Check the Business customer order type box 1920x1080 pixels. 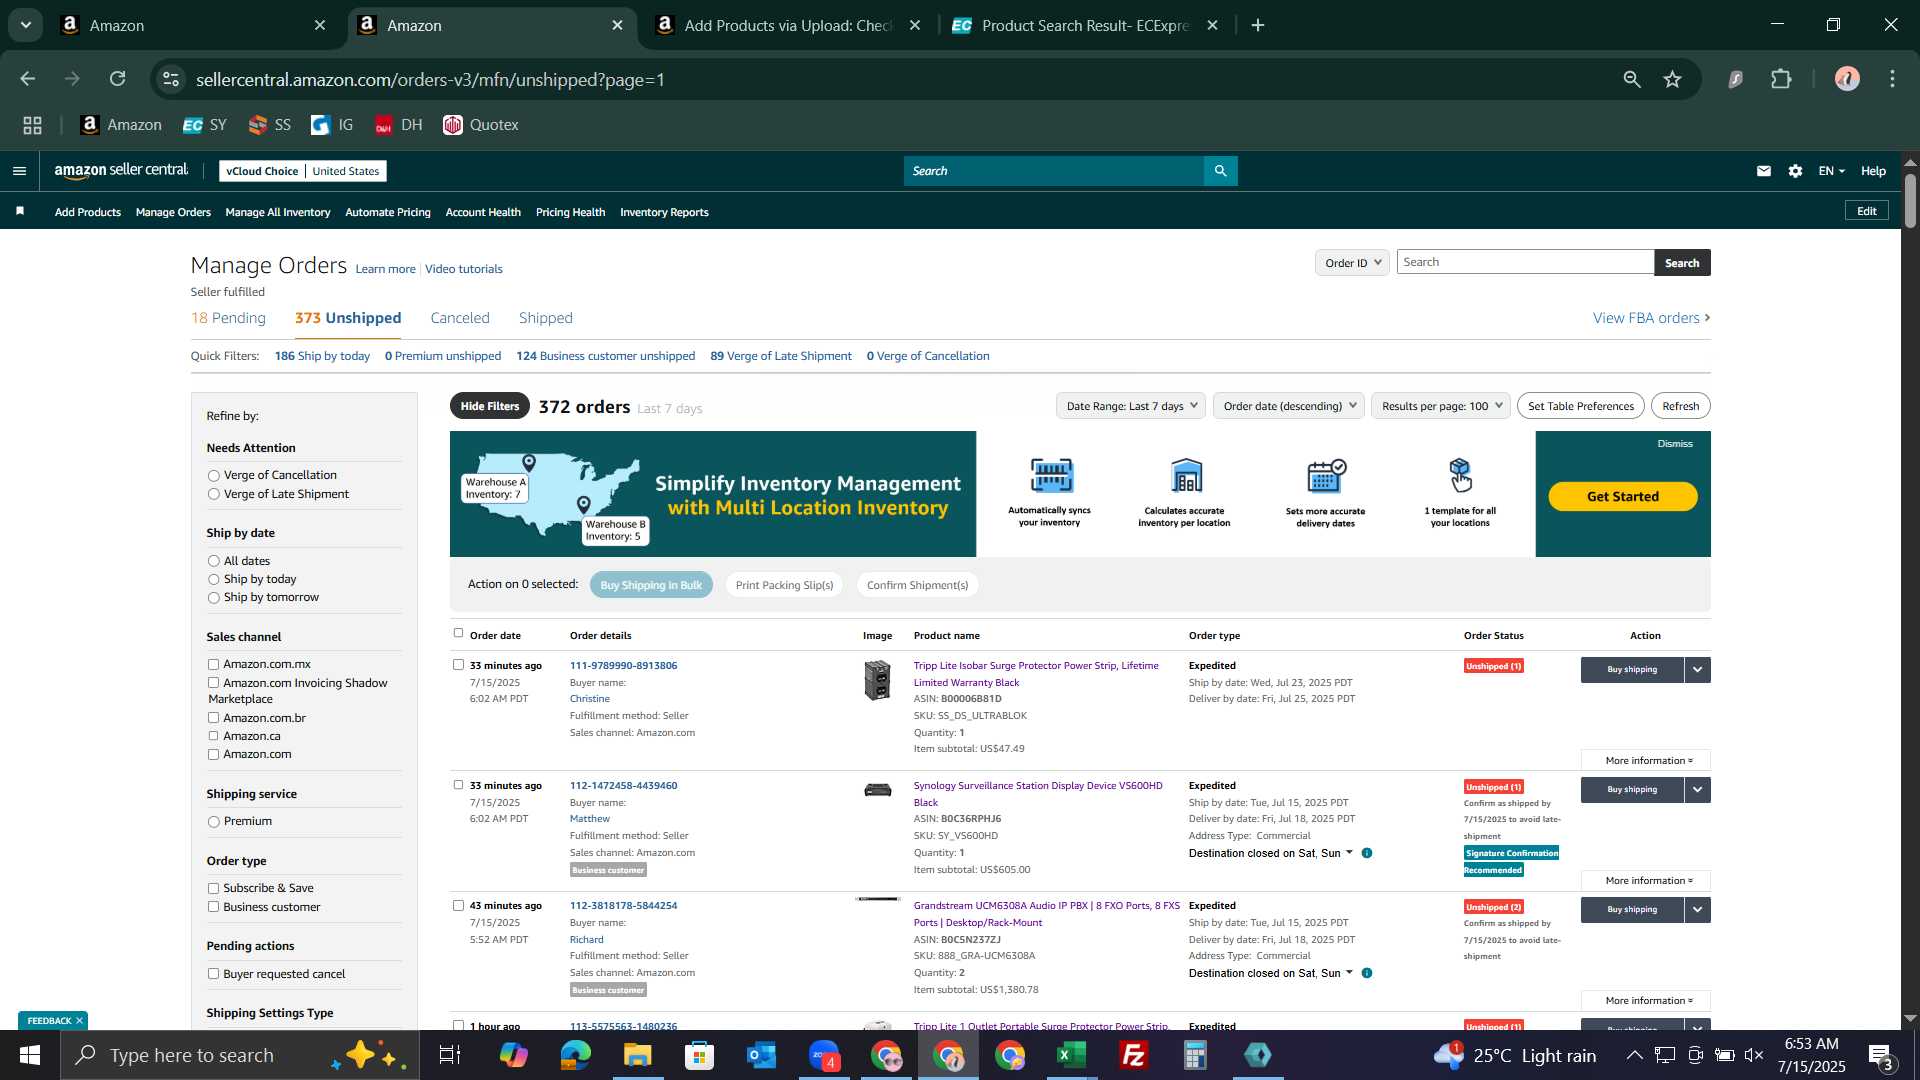[213, 907]
